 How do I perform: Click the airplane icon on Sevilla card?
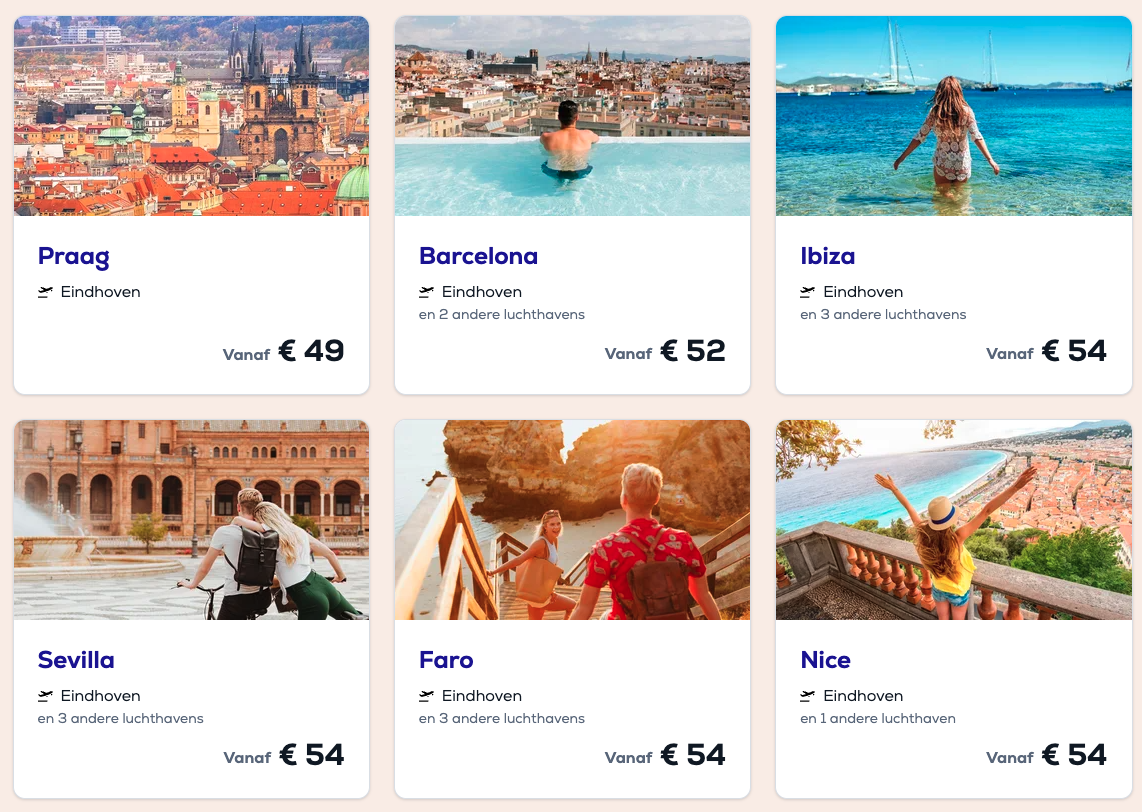click(x=45, y=696)
